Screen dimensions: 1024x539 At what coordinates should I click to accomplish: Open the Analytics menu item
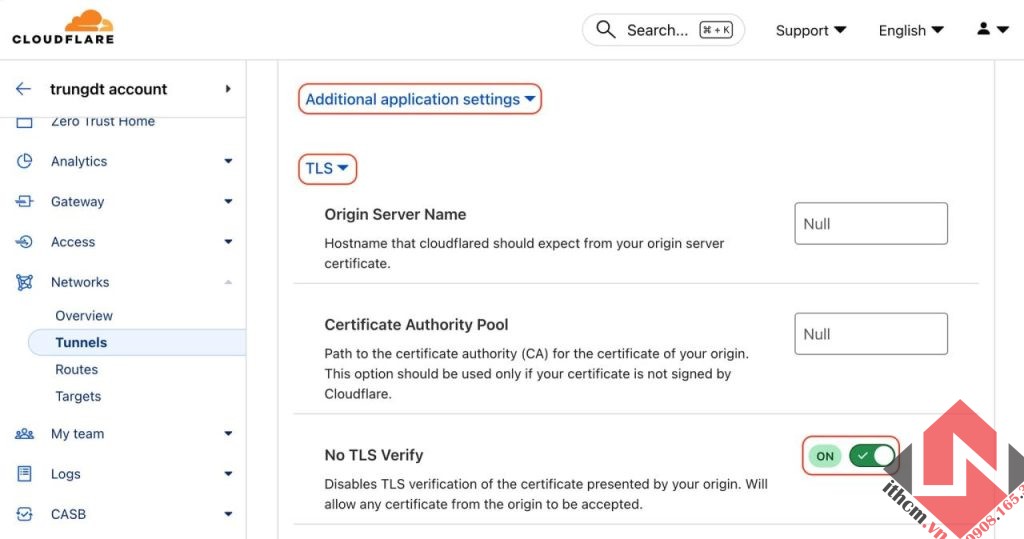click(x=79, y=161)
